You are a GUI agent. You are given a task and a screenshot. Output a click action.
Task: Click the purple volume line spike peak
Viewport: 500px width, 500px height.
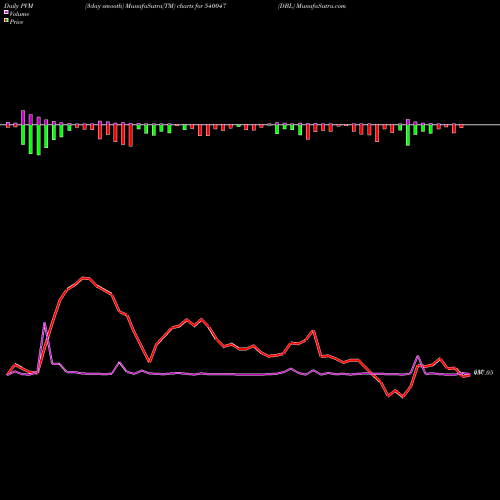[45, 323]
